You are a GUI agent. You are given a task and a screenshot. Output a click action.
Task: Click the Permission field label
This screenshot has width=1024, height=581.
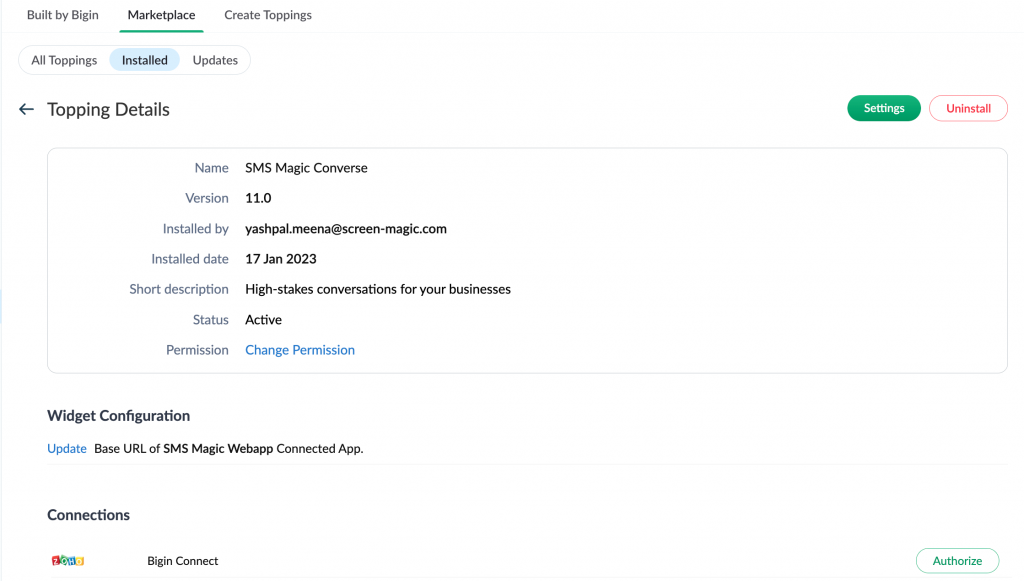tap(197, 350)
